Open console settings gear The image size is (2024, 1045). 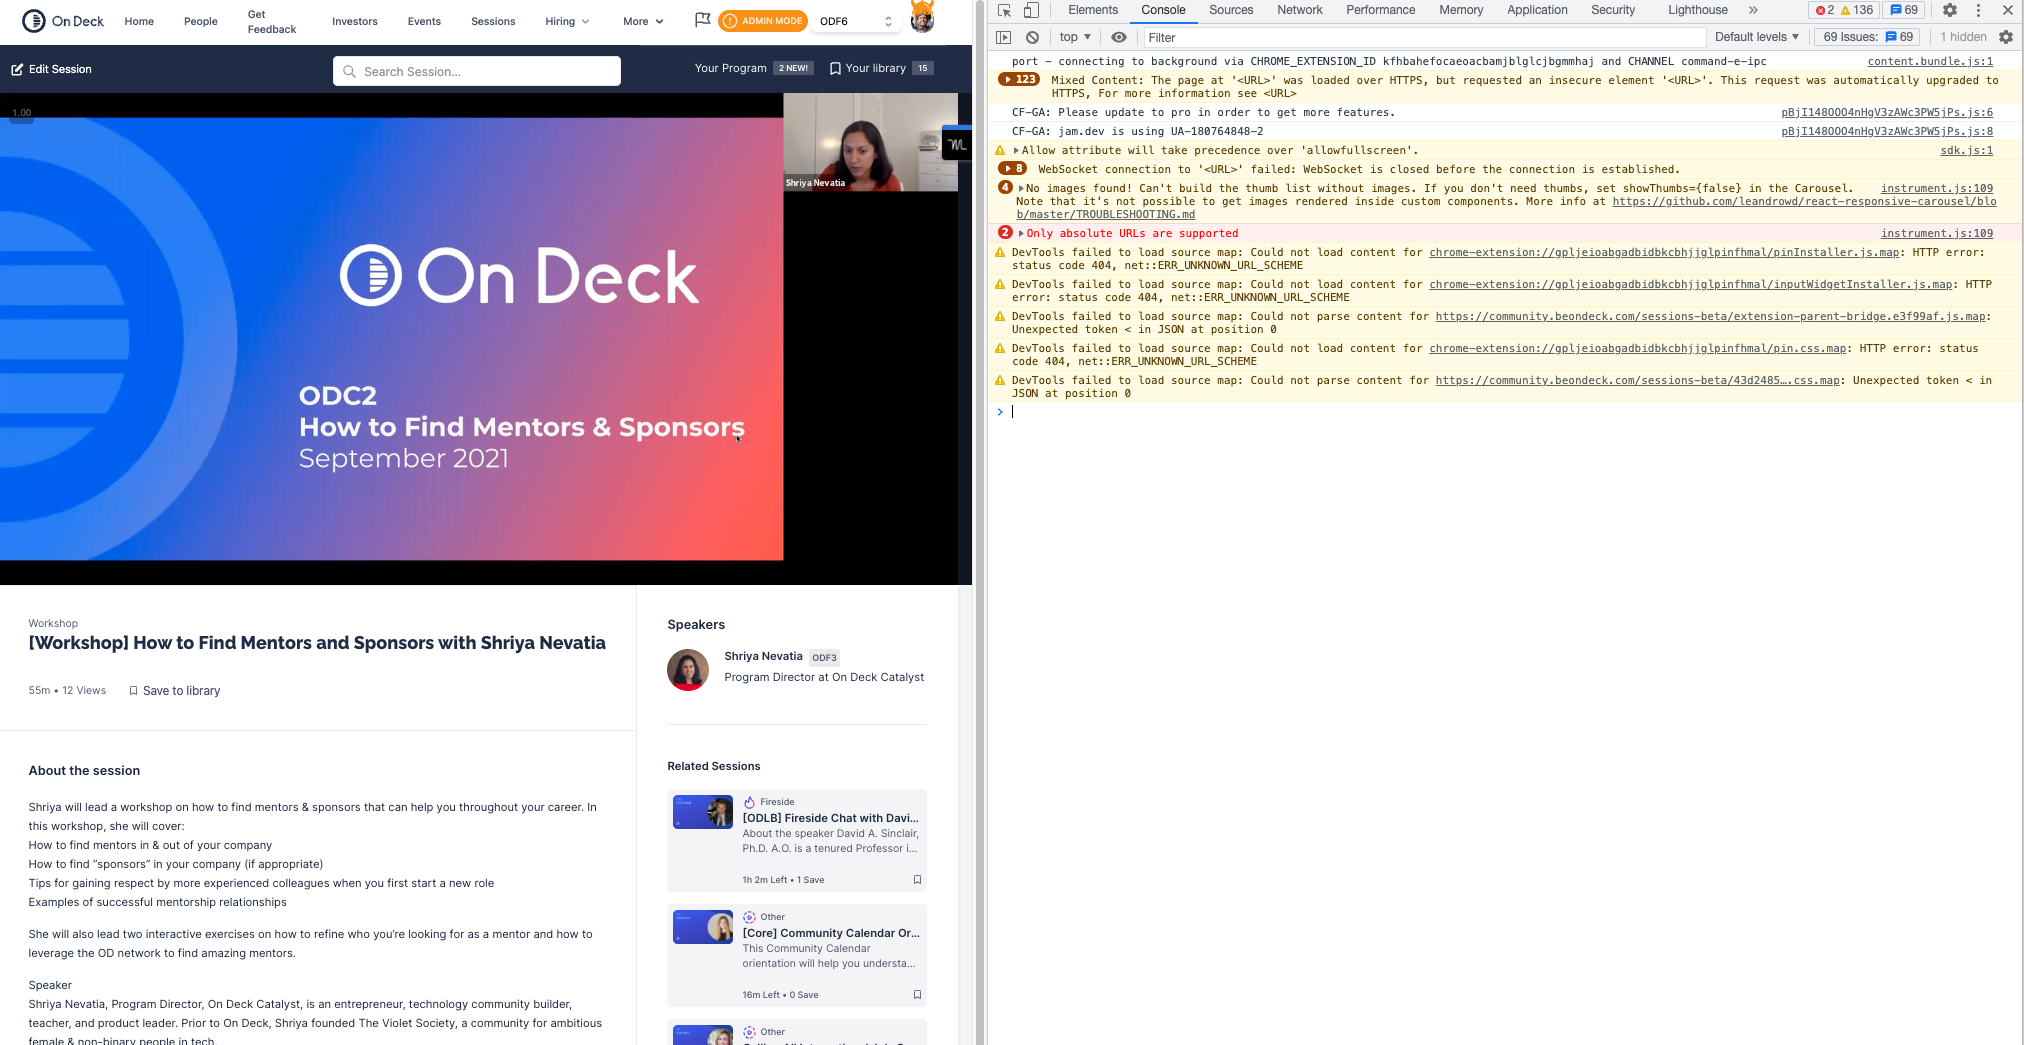tap(2006, 37)
